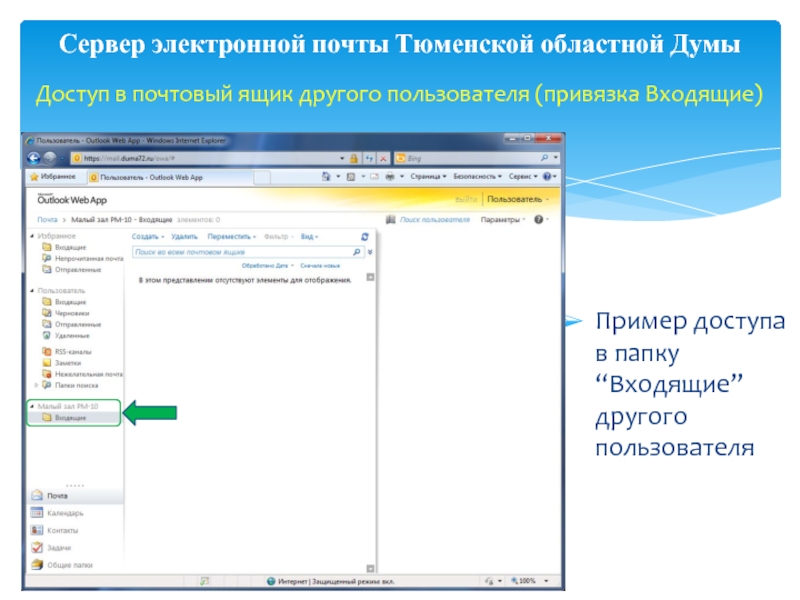Click the IE Home toolbar icon
The width and height of the screenshot is (800, 600).
coord(326,177)
